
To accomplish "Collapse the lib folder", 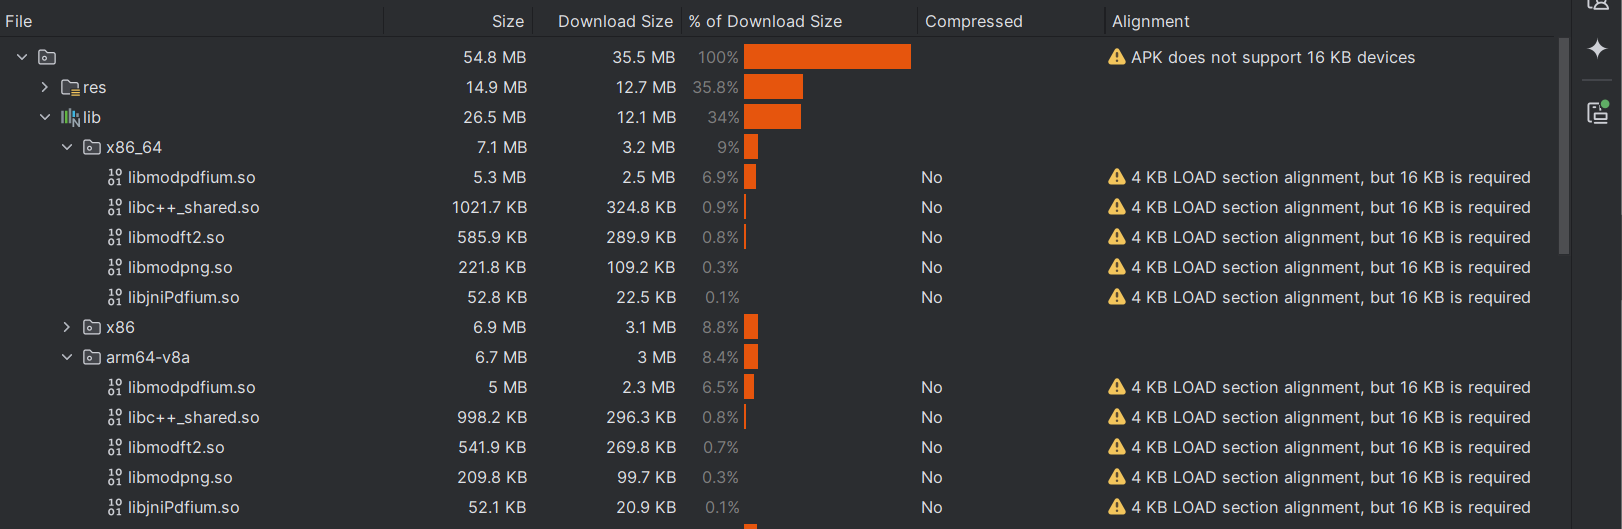I will point(45,117).
